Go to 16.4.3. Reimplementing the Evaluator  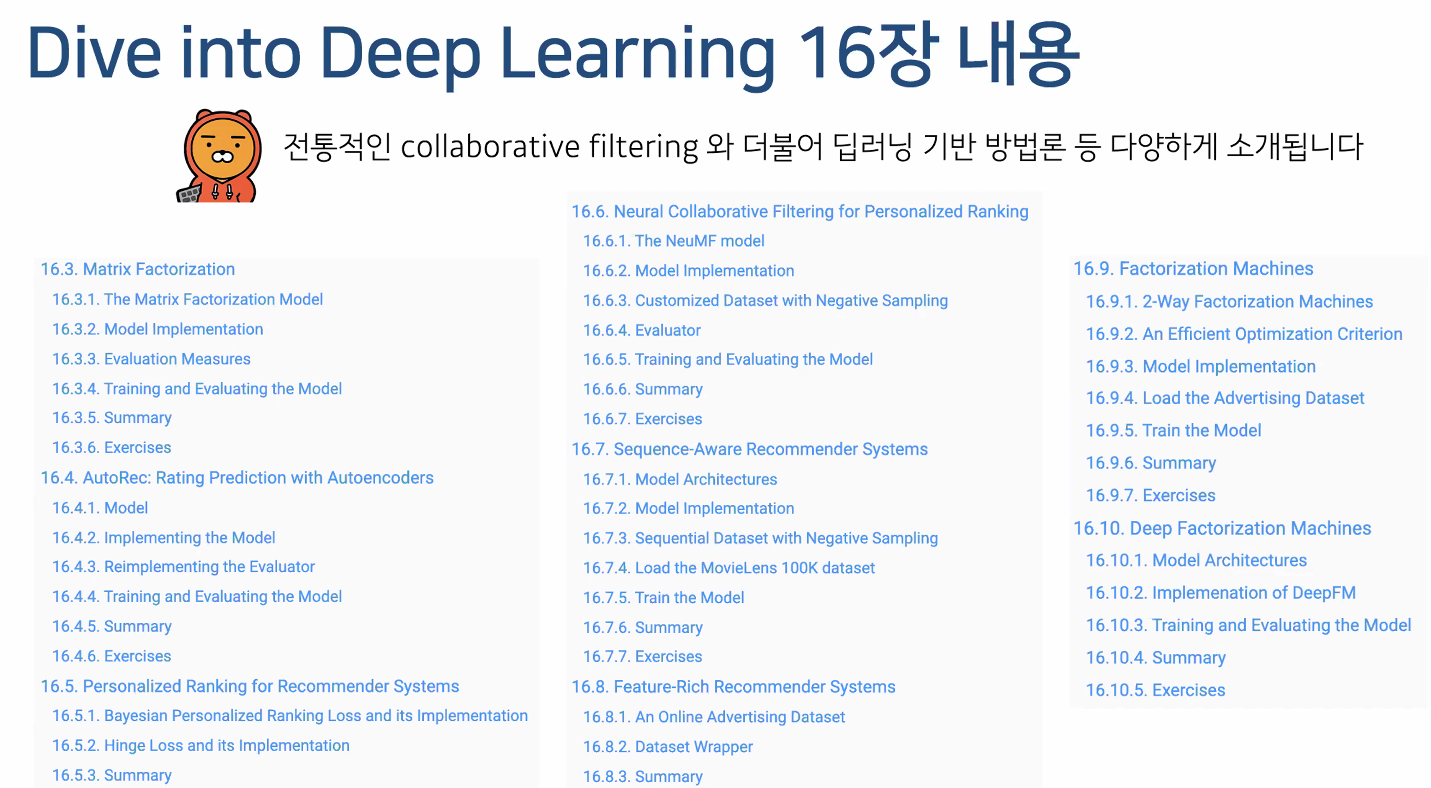[184, 567]
